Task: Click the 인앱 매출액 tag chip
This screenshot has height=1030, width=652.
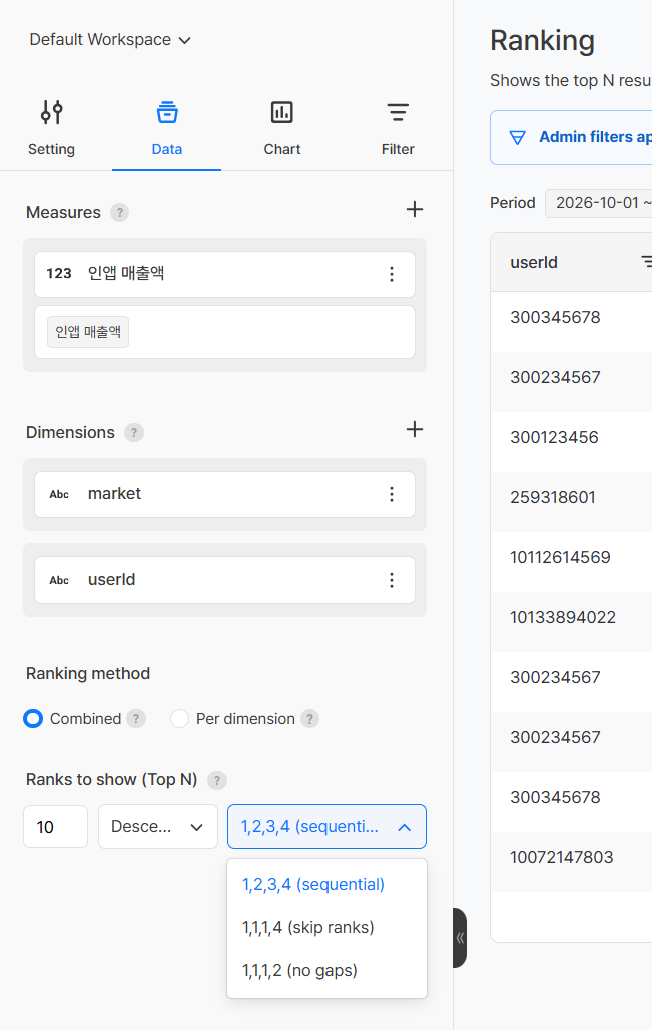Action: click(x=88, y=332)
